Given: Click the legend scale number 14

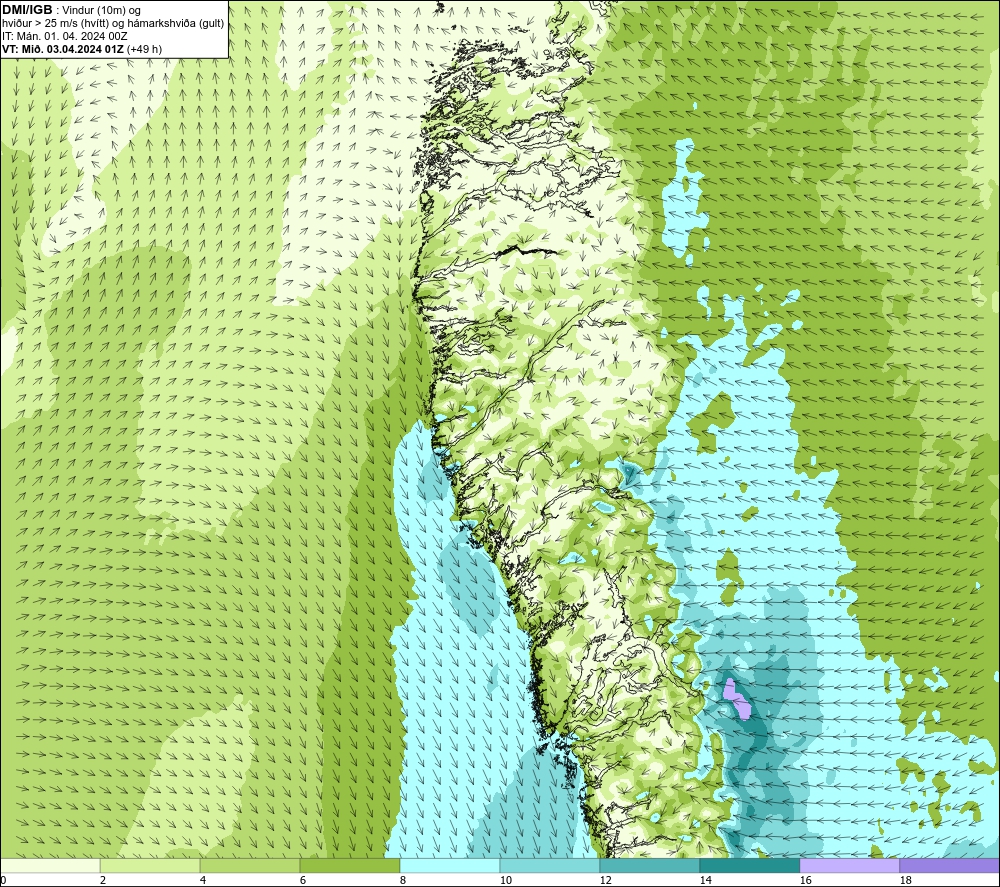Looking at the screenshot, I should [x=705, y=881].
